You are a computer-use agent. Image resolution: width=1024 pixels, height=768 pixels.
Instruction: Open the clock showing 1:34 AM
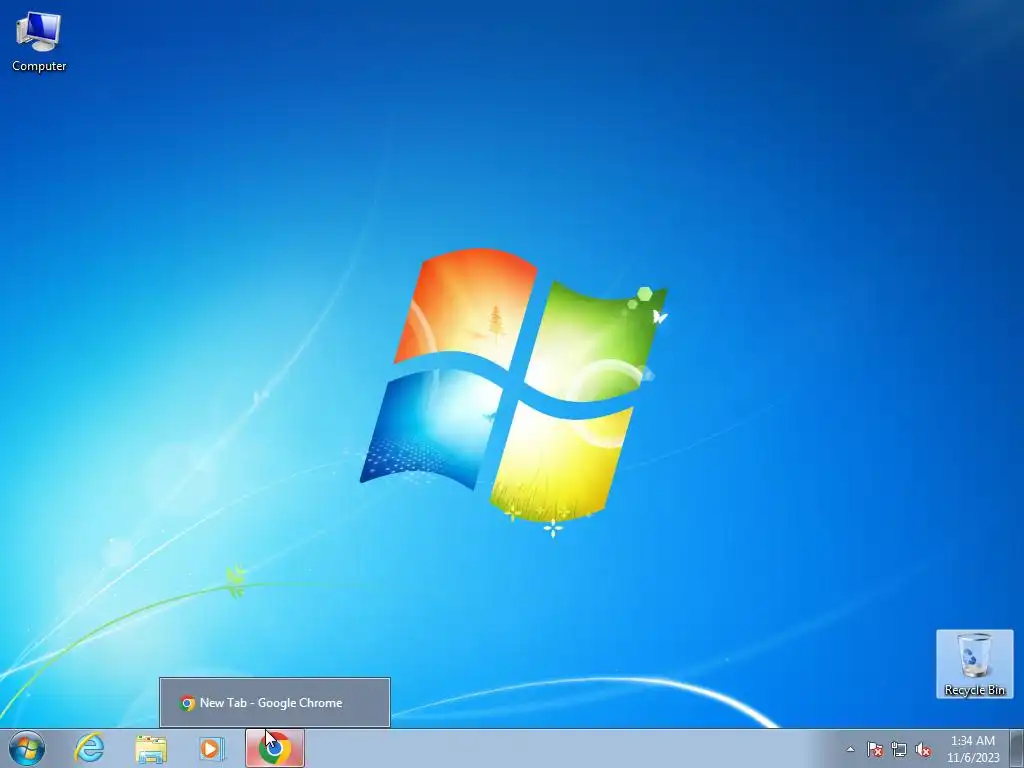(x=973, y=749)
